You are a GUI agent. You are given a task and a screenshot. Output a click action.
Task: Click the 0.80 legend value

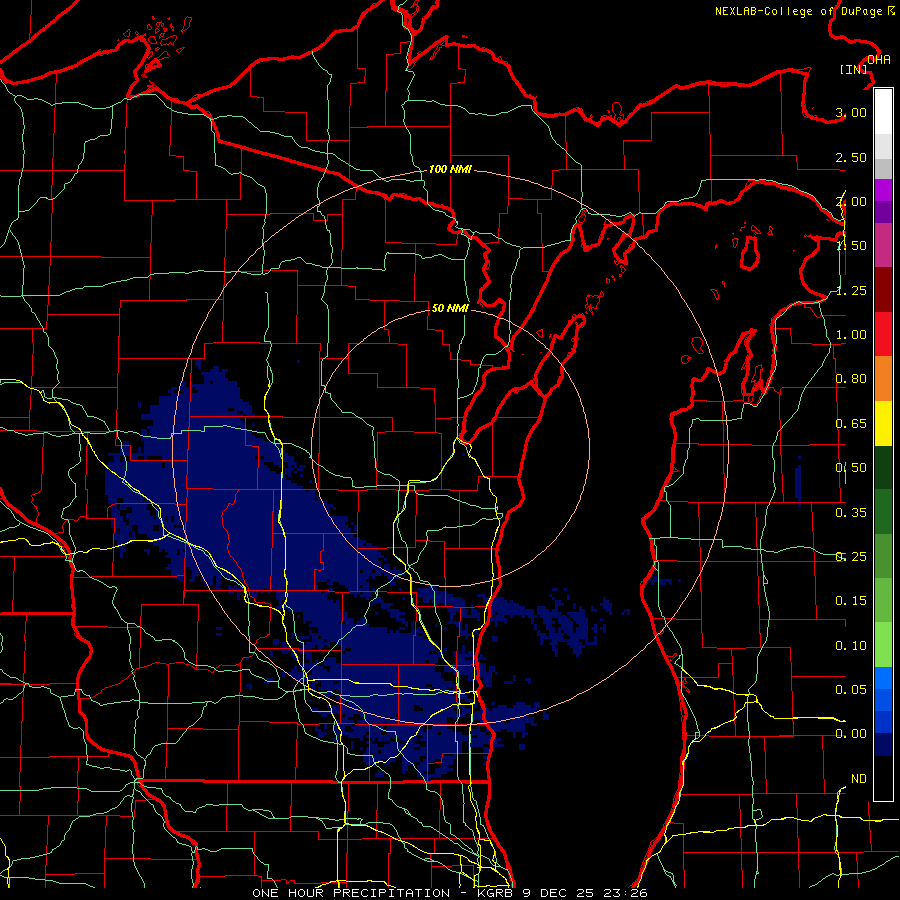851,379
